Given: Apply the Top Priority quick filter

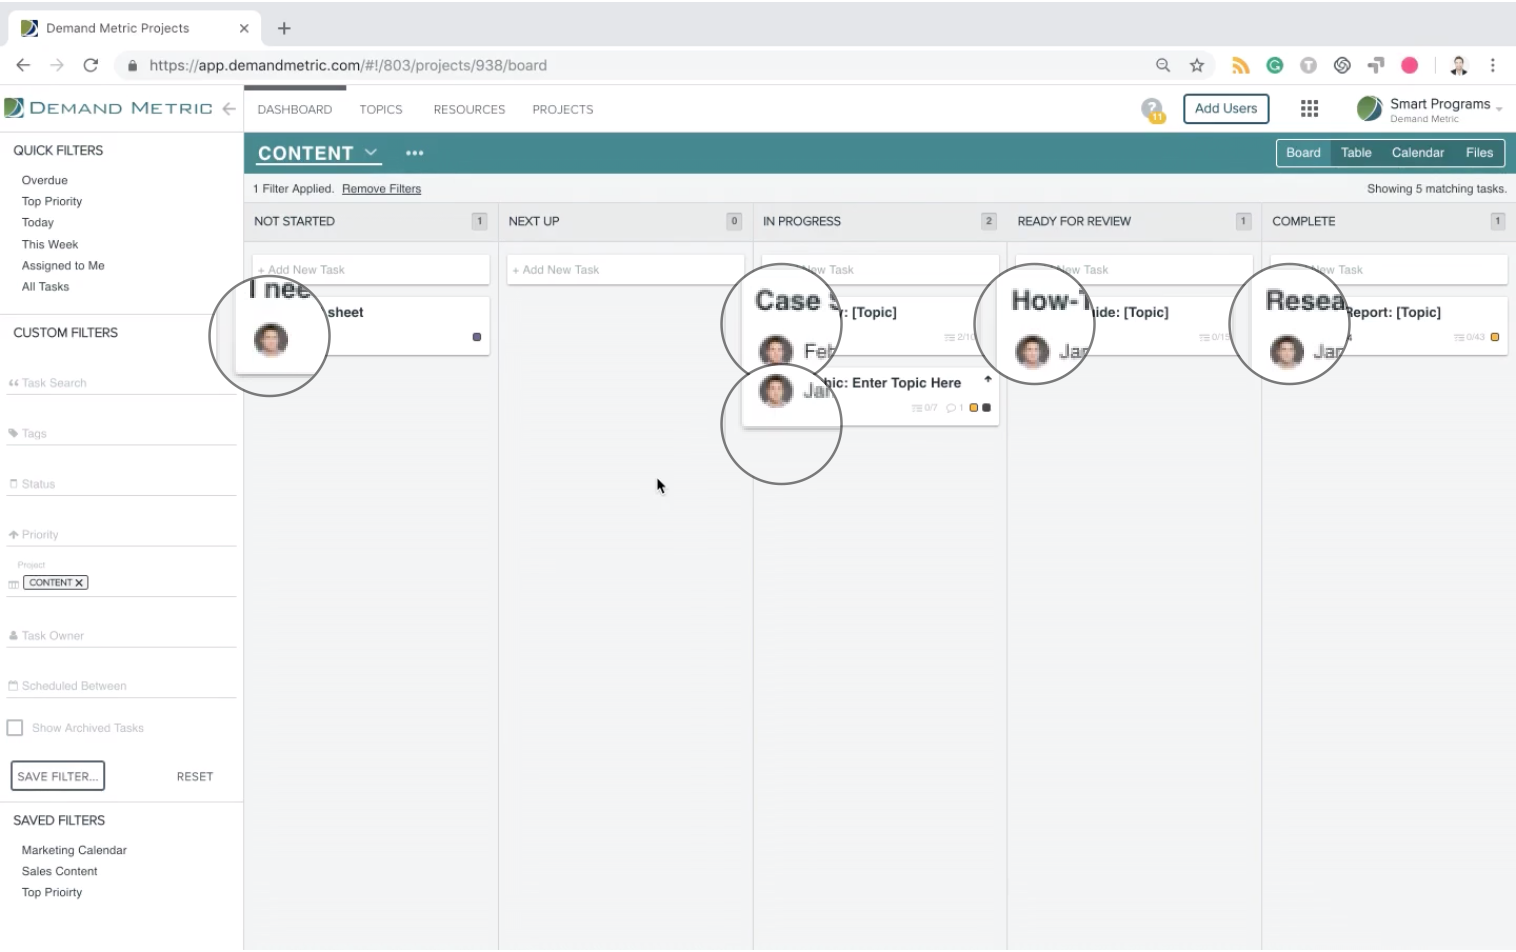Looking at the screenshot, I should (x=52, y=202).
